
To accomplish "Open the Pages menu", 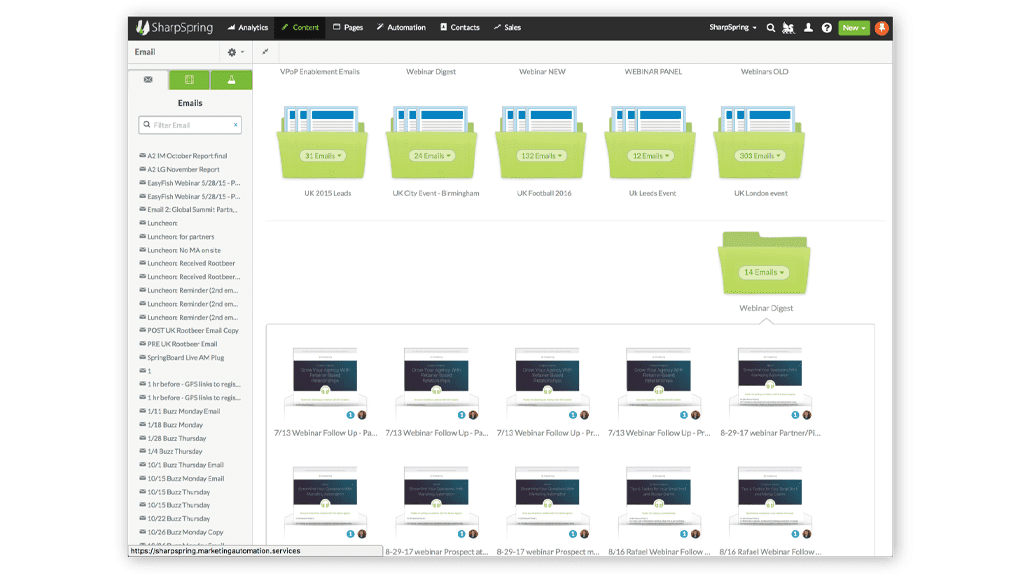I will coord(348,27).
